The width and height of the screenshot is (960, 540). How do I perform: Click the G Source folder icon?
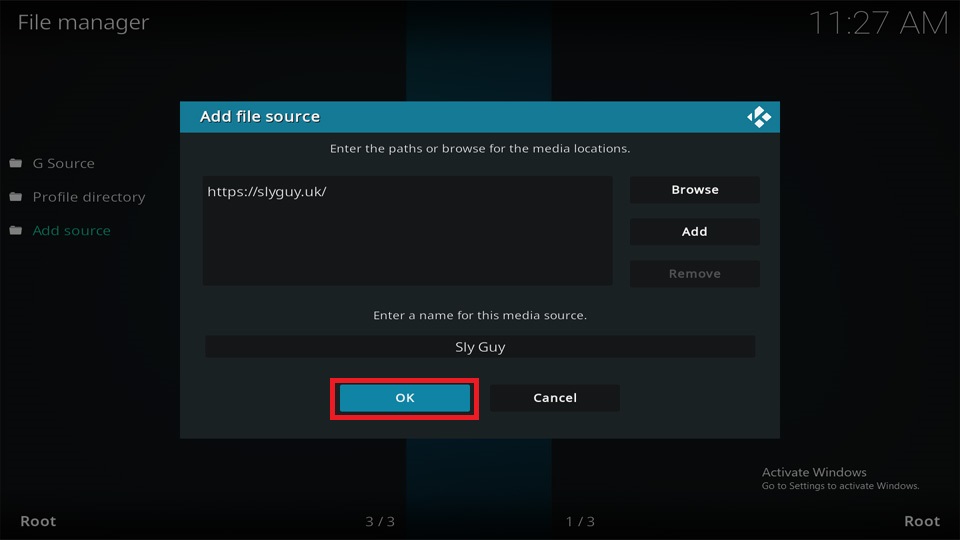click(x=16, y=163)
